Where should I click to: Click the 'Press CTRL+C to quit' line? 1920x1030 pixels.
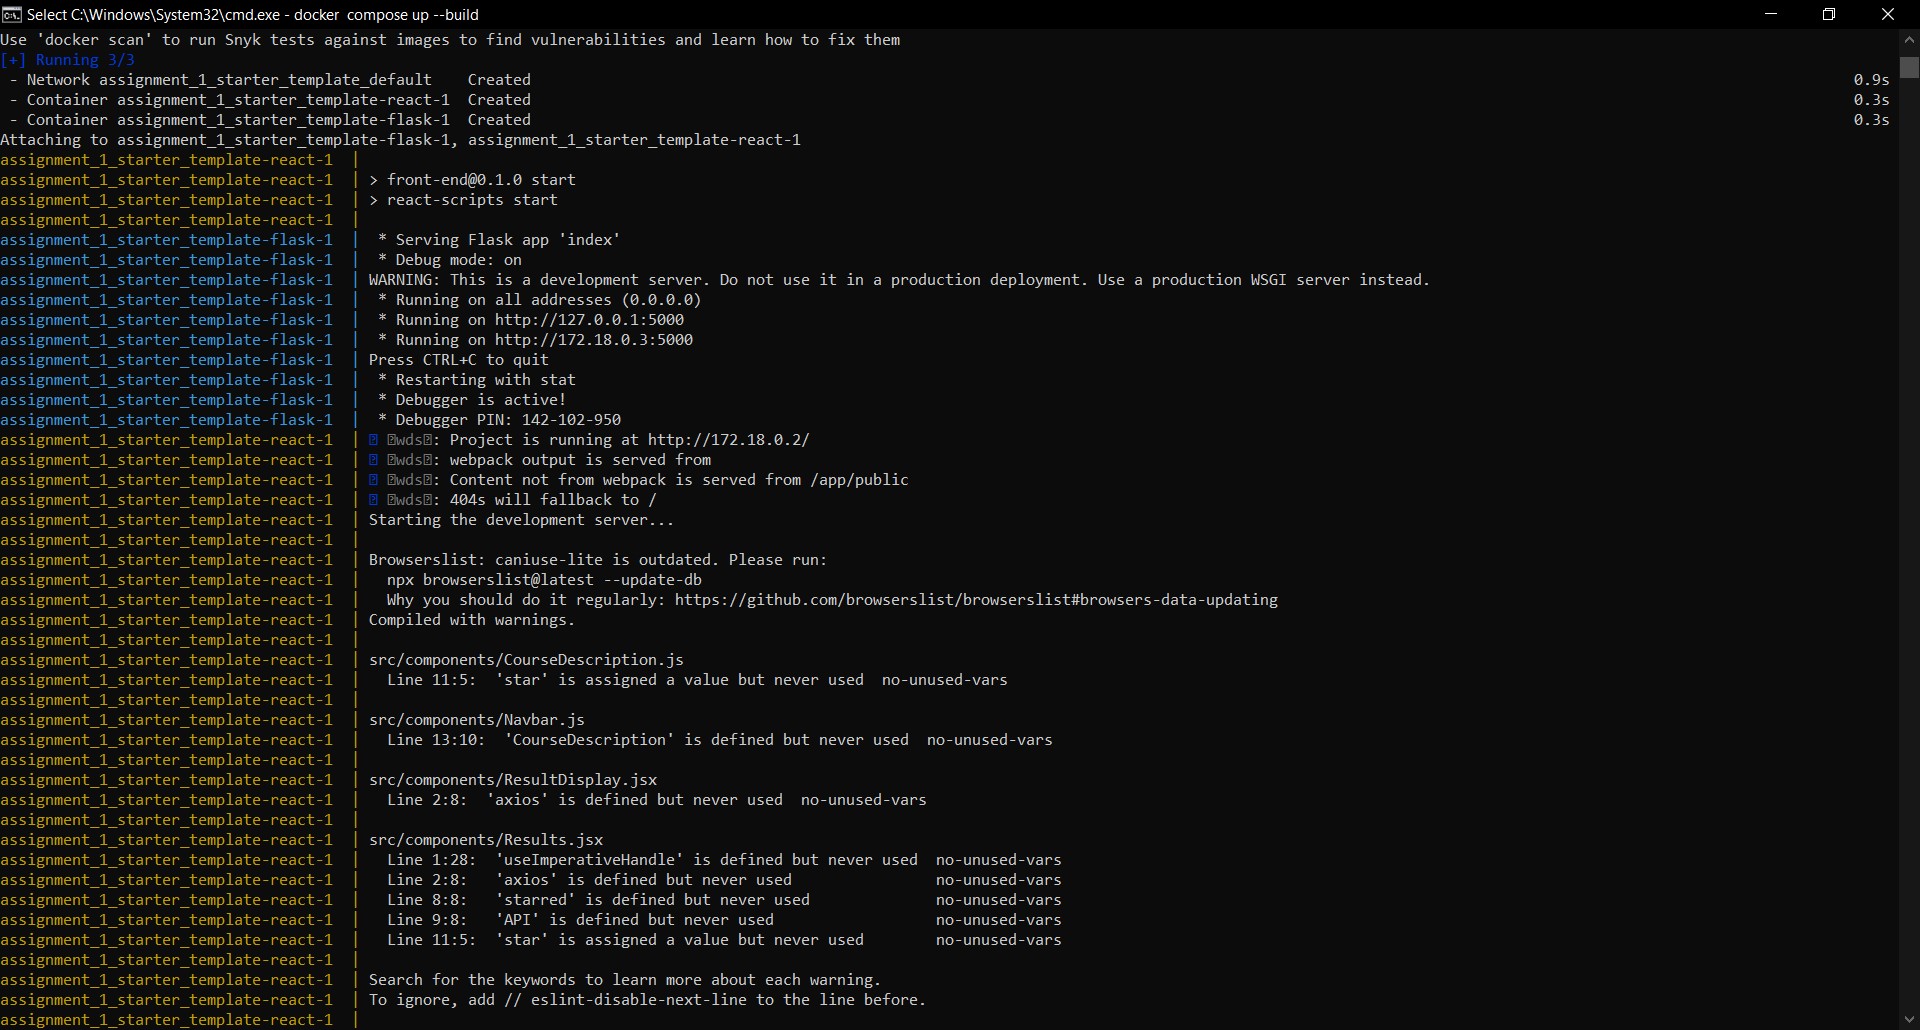point(458,360)
